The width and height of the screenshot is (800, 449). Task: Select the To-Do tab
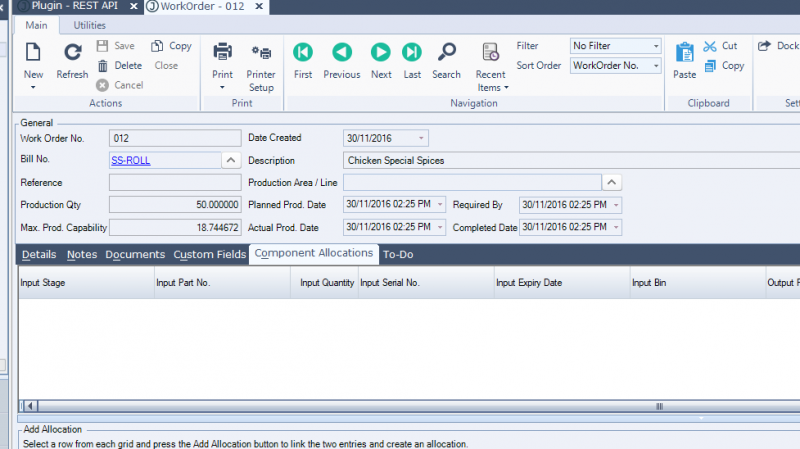[x=398, y=255]
